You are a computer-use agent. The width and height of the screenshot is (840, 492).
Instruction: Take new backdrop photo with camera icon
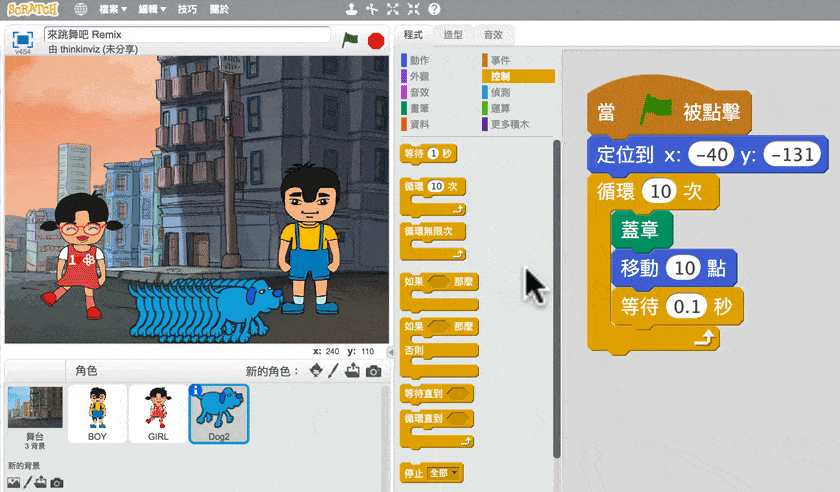click(x=57, y=483)
